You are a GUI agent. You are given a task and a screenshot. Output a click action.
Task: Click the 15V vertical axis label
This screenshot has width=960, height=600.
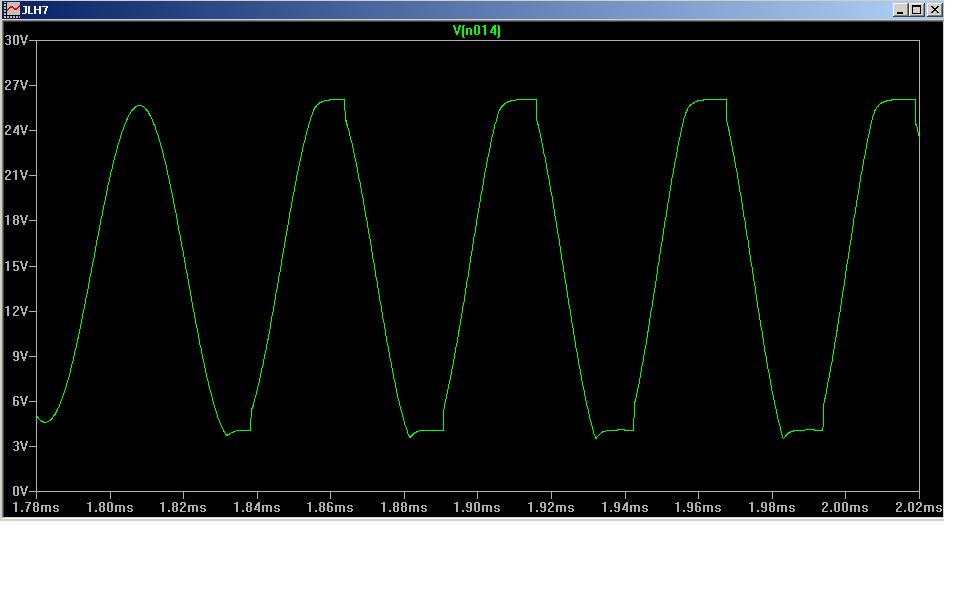(x=16, y=266)
